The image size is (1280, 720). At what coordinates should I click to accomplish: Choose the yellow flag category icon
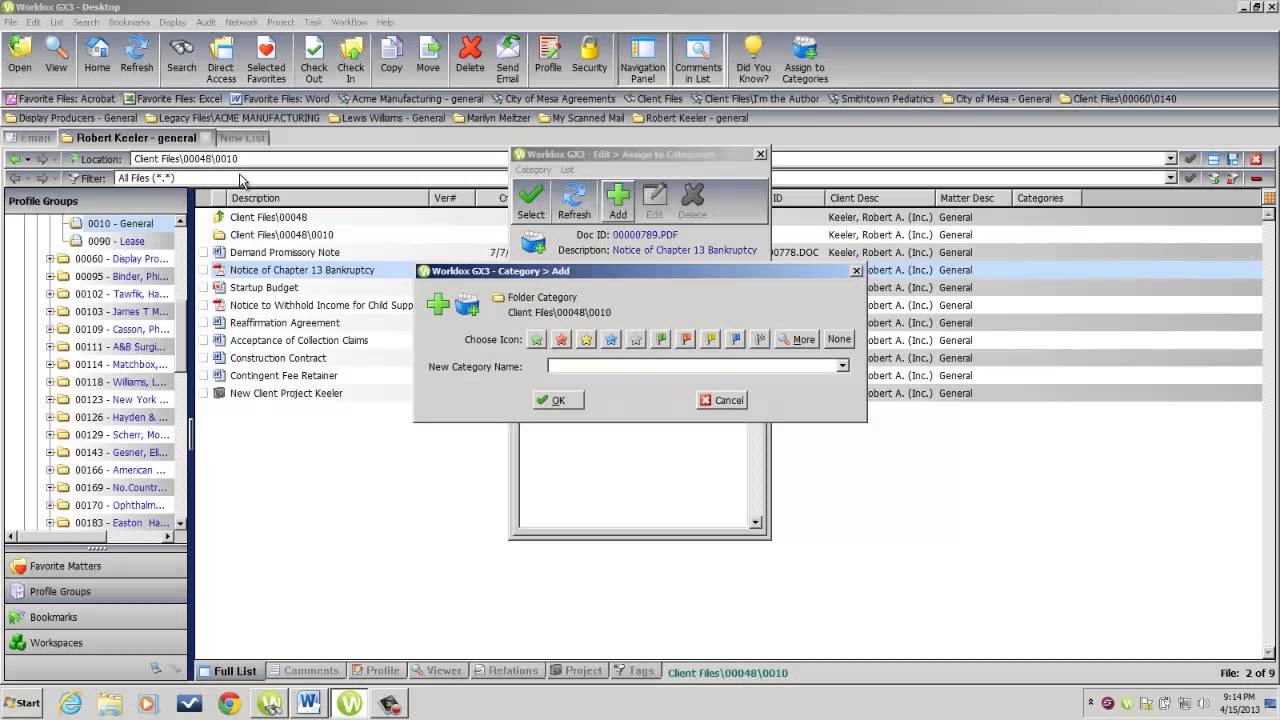click(x=711, y=340)
